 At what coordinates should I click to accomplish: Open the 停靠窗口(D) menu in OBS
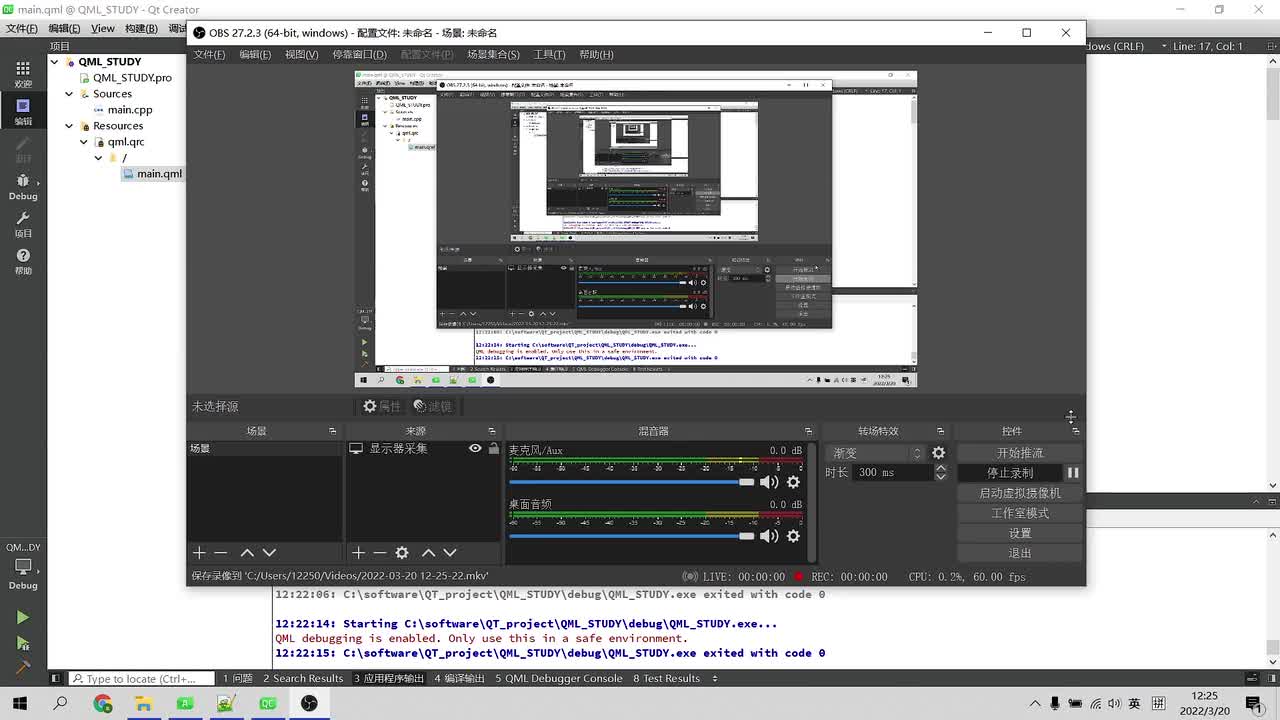(x=359, y=54)
